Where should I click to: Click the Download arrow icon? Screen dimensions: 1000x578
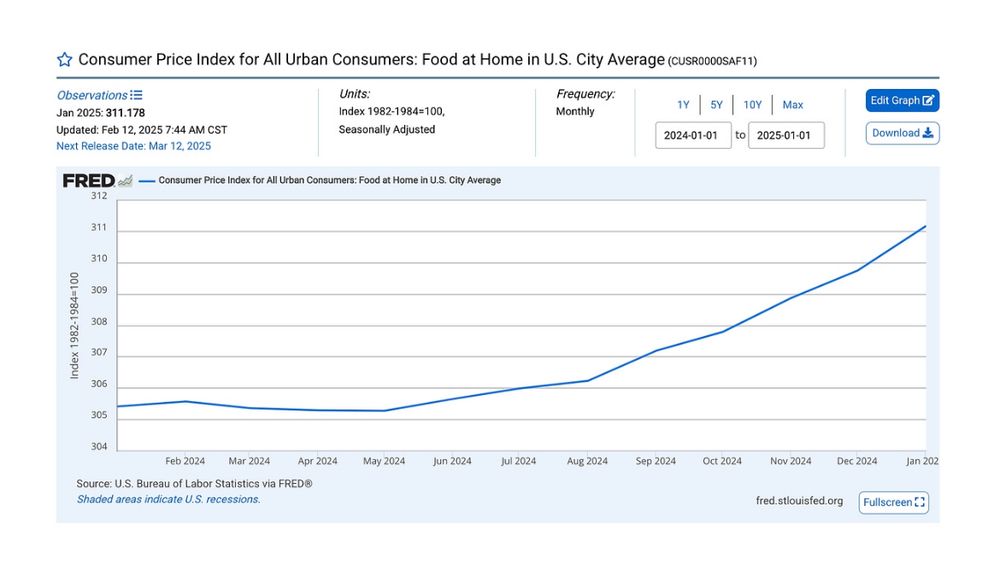coord(928,133)
